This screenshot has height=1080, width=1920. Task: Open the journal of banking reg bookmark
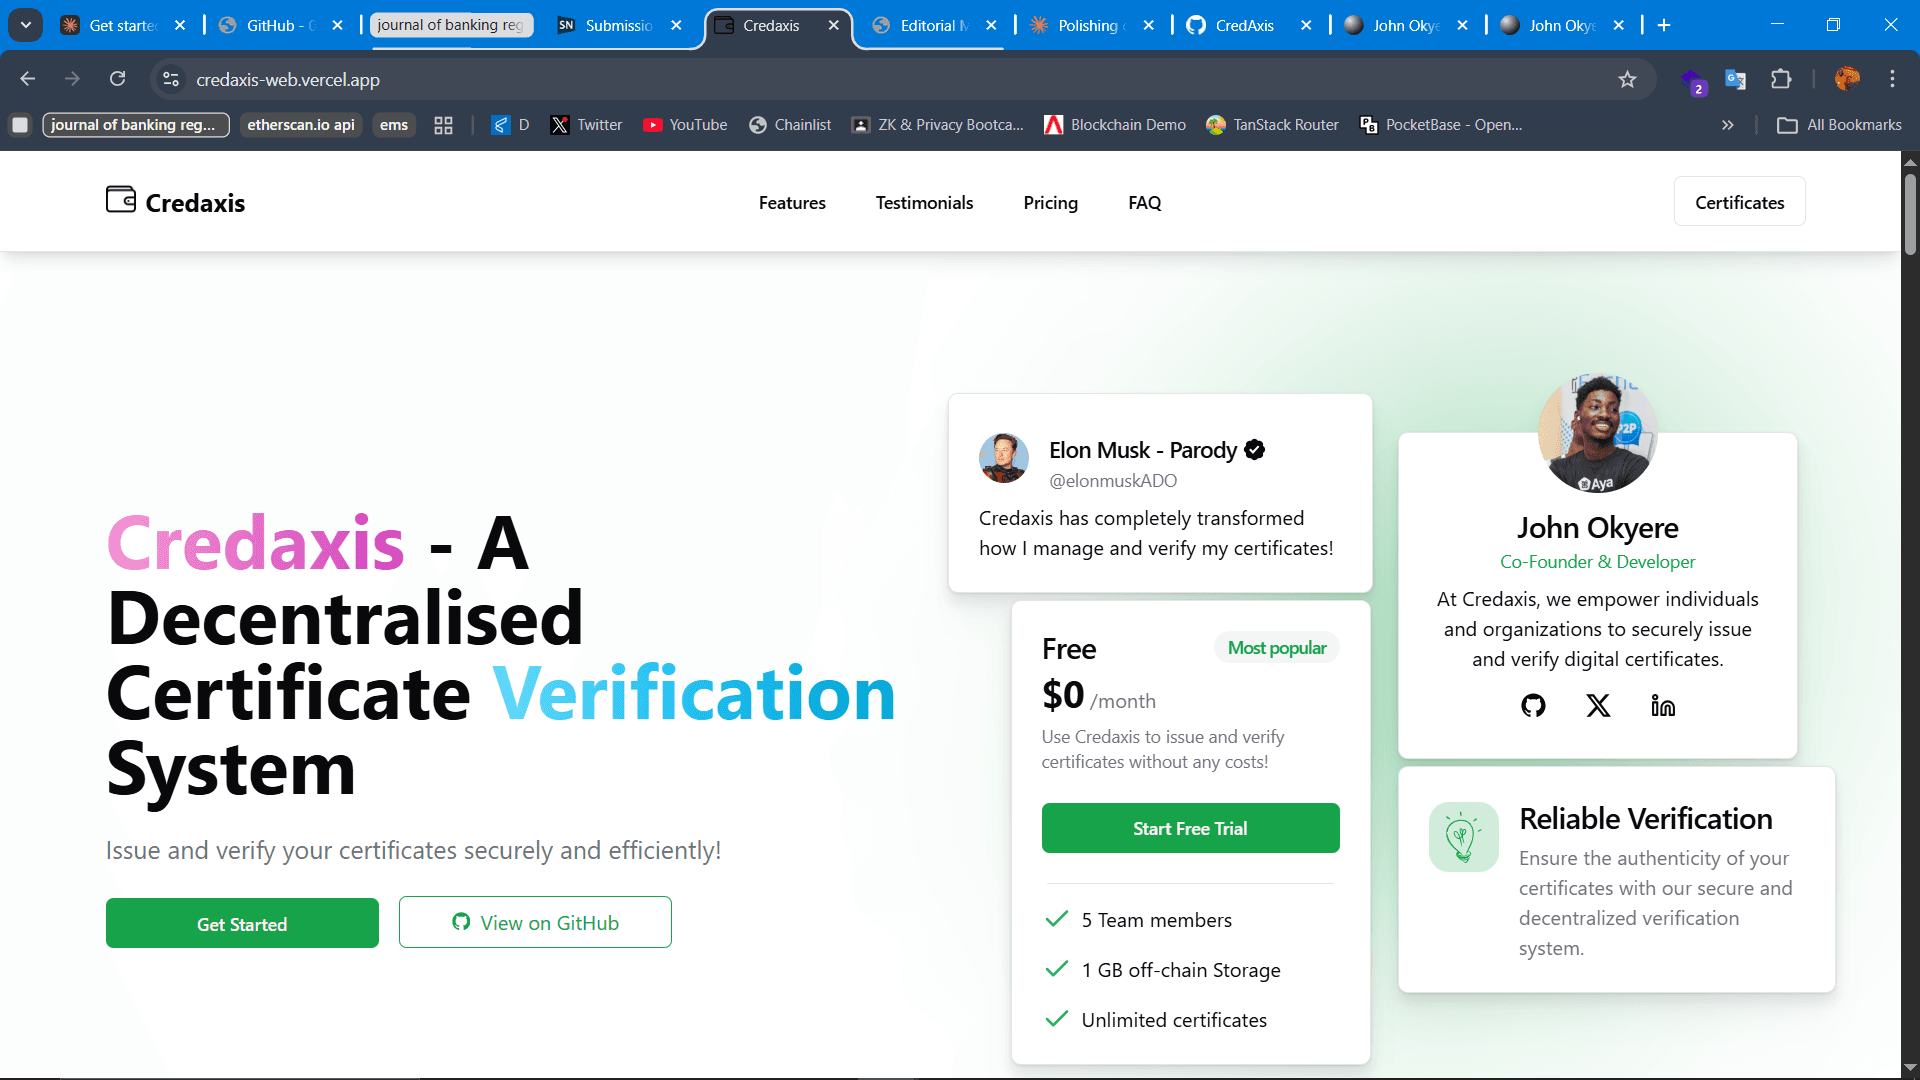(x=136, y=125)
